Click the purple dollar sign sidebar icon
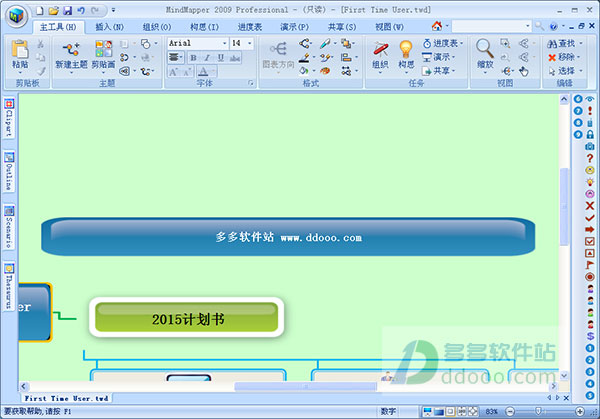The width and height of the screenshot is (600, 419). (x=590, y=336)
